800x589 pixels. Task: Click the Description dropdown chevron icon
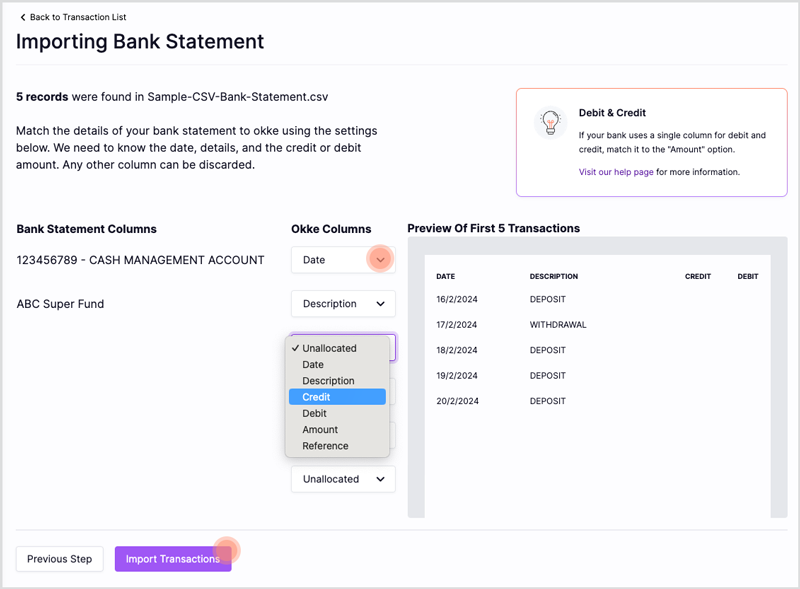click(x=380, y=304)
